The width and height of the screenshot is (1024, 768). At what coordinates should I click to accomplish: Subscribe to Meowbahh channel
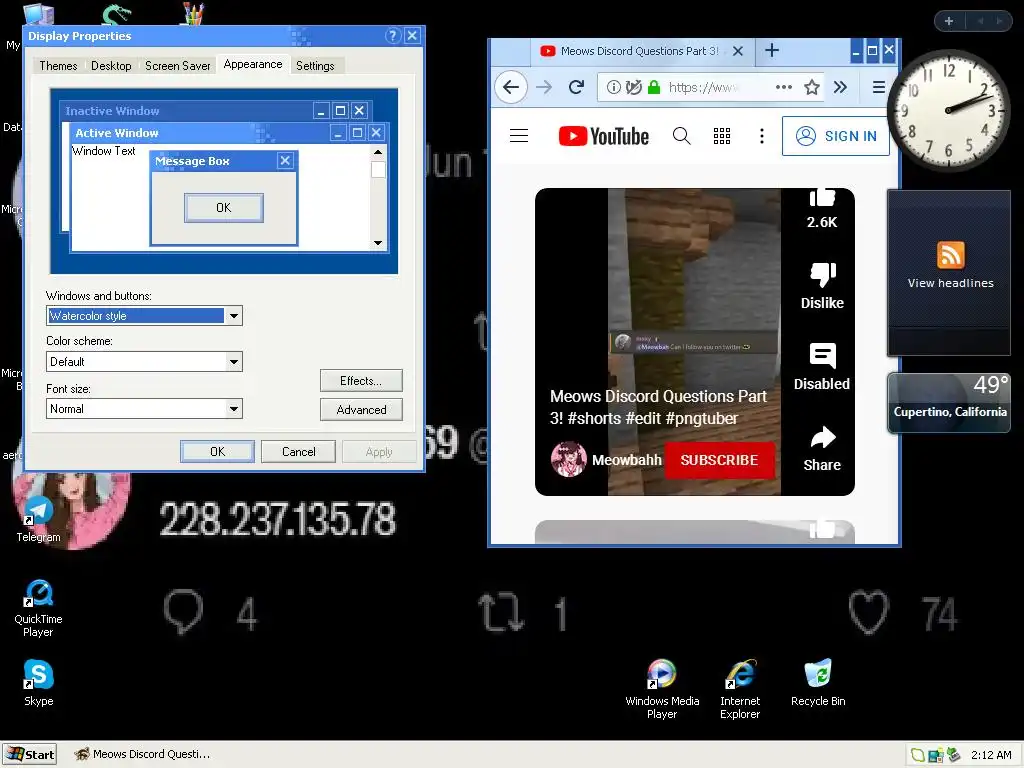[x=719, y=460]
